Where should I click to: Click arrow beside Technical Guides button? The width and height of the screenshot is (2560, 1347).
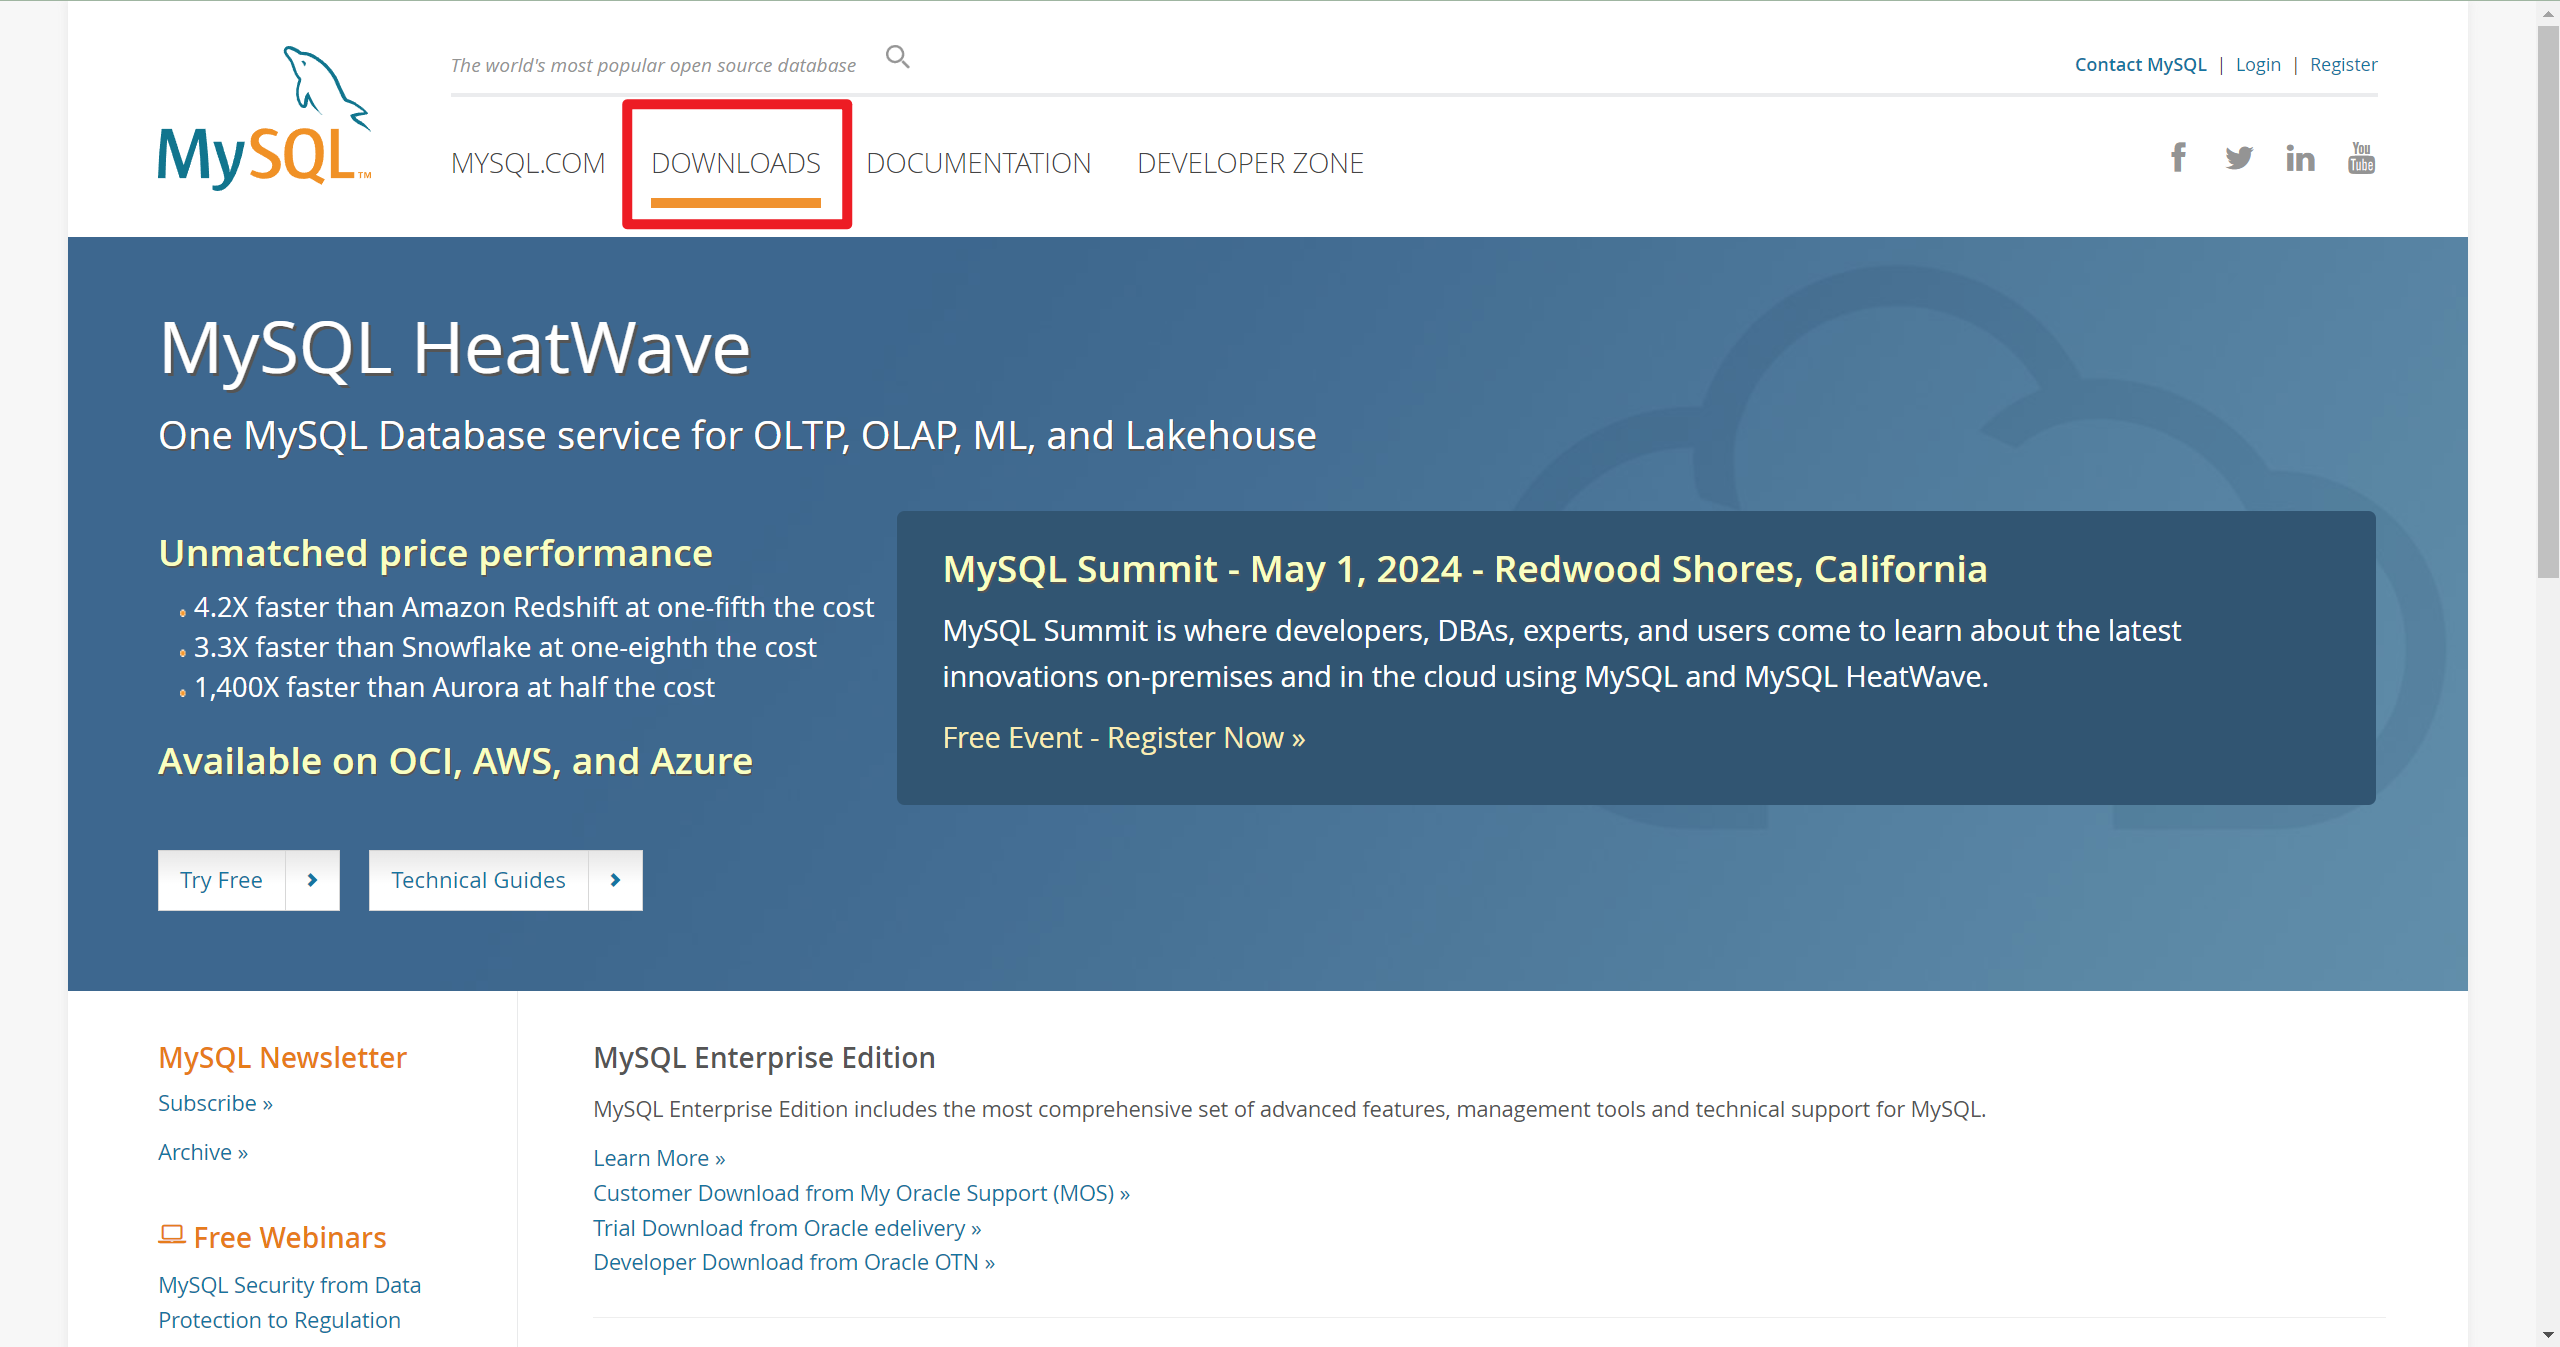[615, 880]
